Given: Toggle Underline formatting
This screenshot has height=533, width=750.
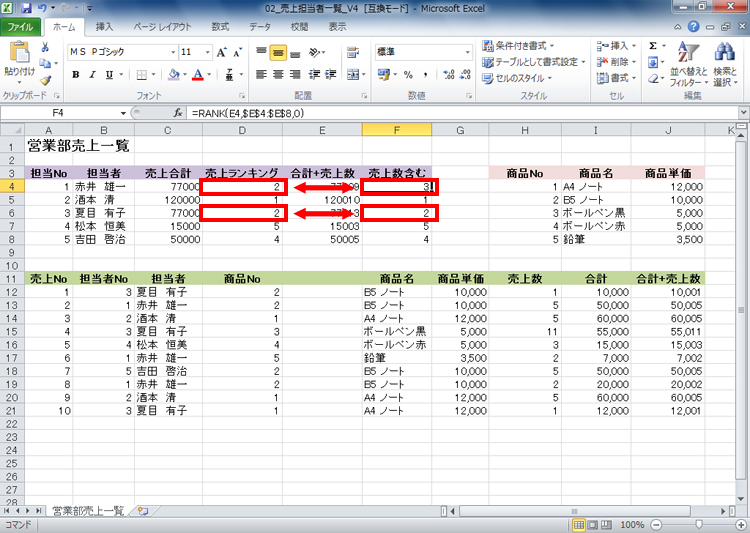Looking at the screenshot, I should [x=109, y=75].
